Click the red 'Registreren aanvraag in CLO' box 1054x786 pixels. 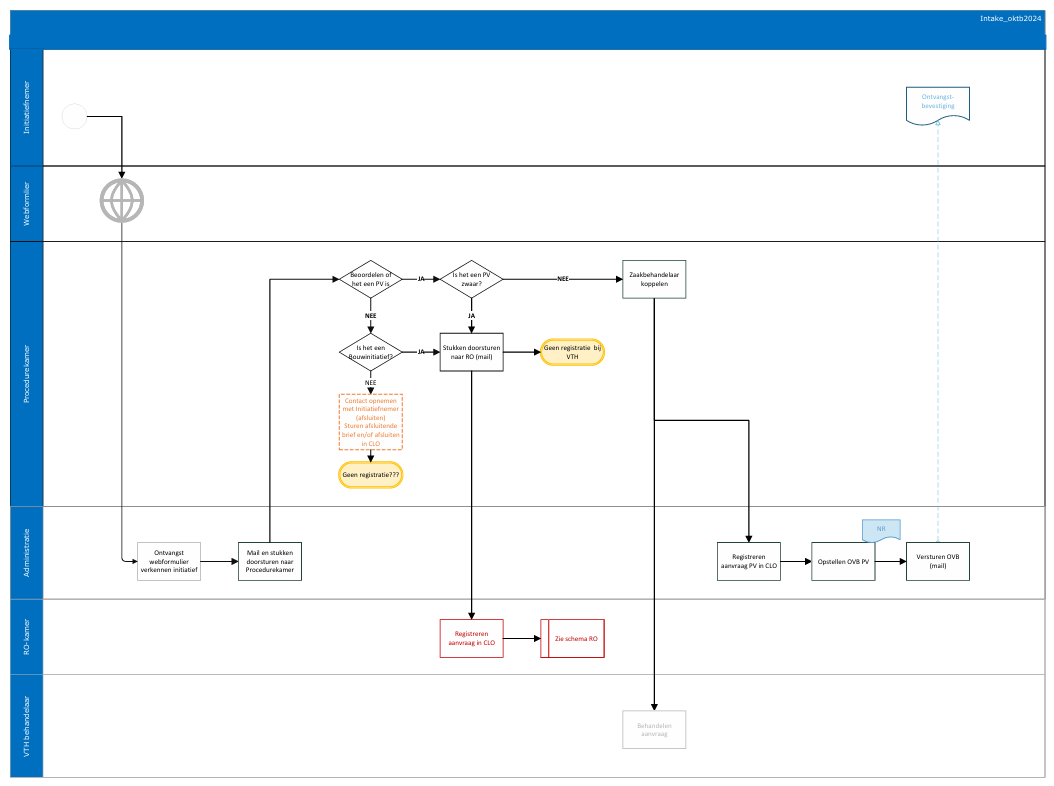471,638
